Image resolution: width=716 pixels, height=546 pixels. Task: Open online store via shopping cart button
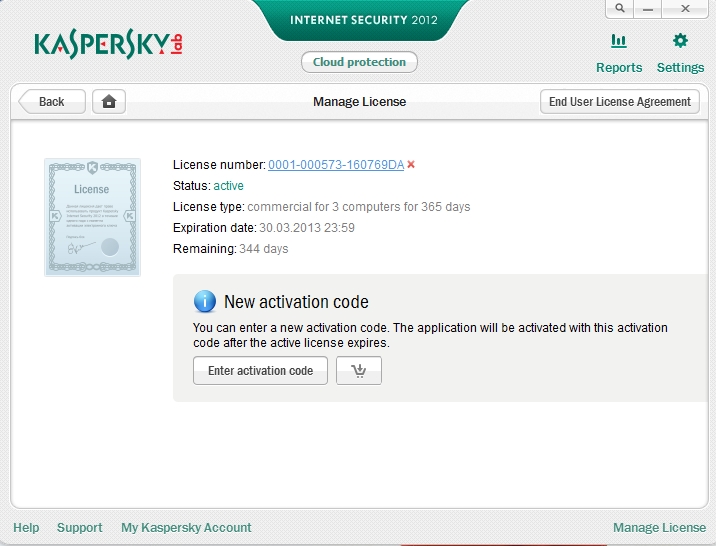click(359, 370)
